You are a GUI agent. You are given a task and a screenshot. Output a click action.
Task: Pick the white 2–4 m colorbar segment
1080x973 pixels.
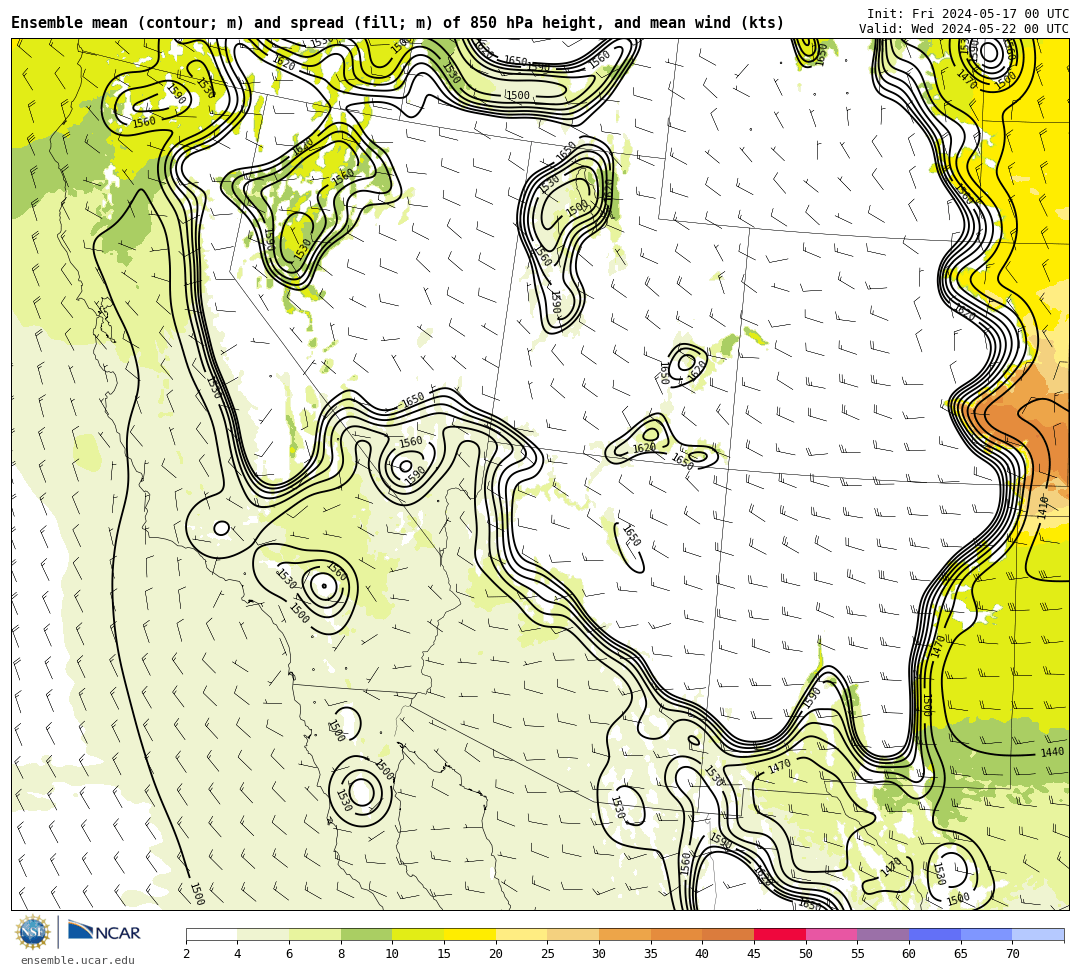(211, 934)
